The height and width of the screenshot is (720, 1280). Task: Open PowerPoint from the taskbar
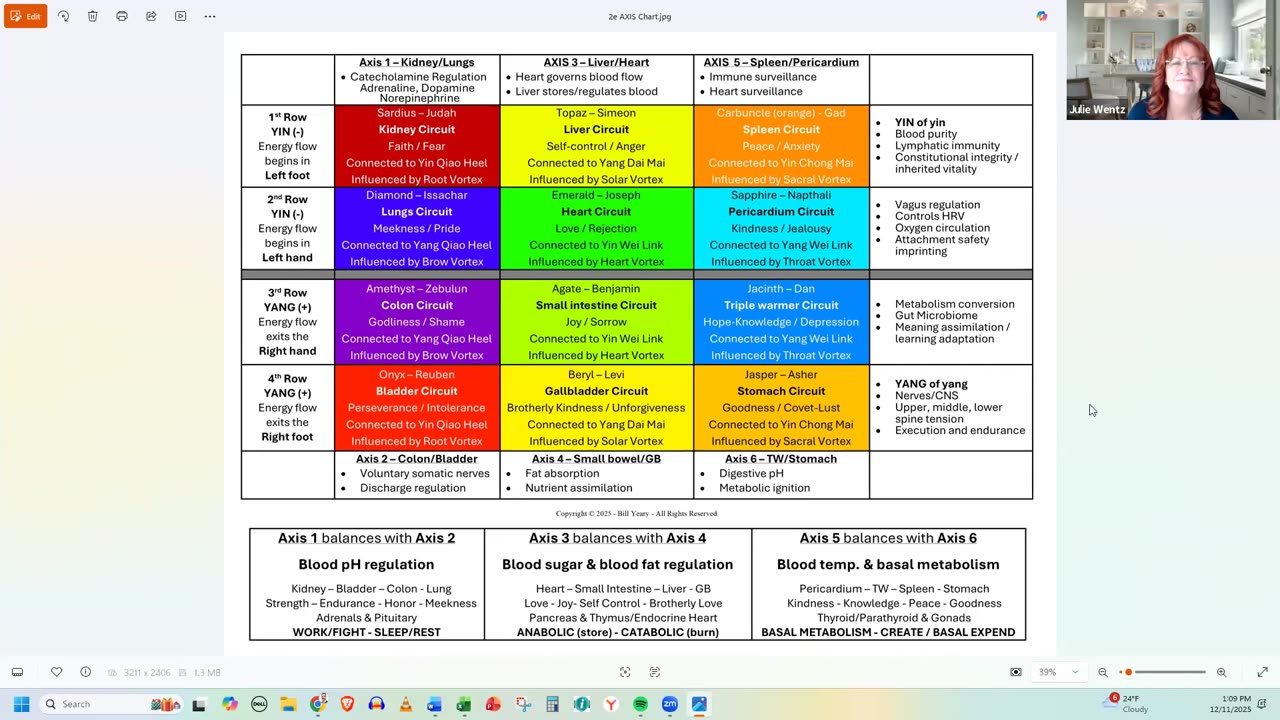(x=493, y=704)
